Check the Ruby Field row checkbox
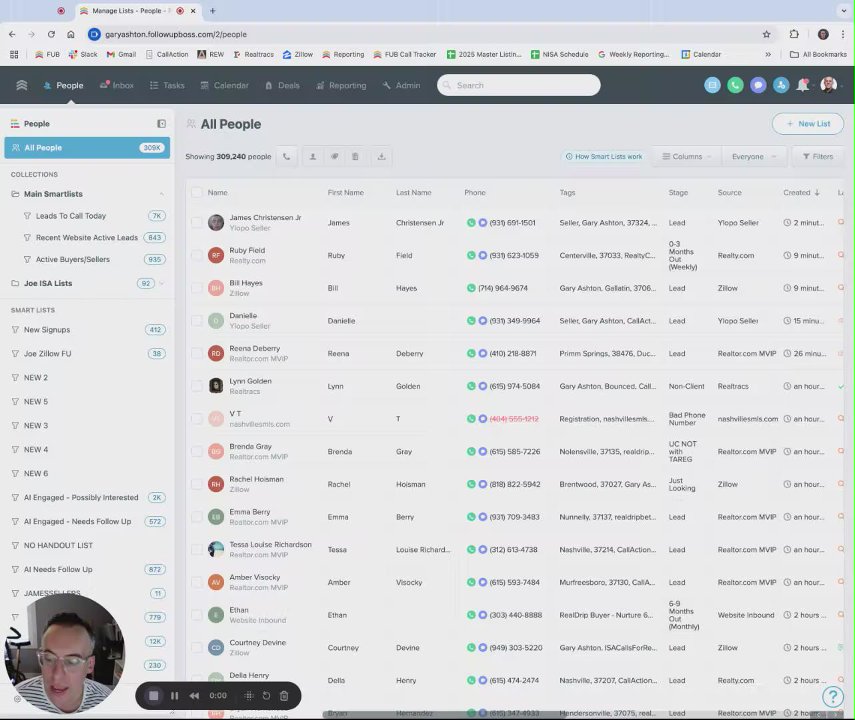 tap(196, 255)
